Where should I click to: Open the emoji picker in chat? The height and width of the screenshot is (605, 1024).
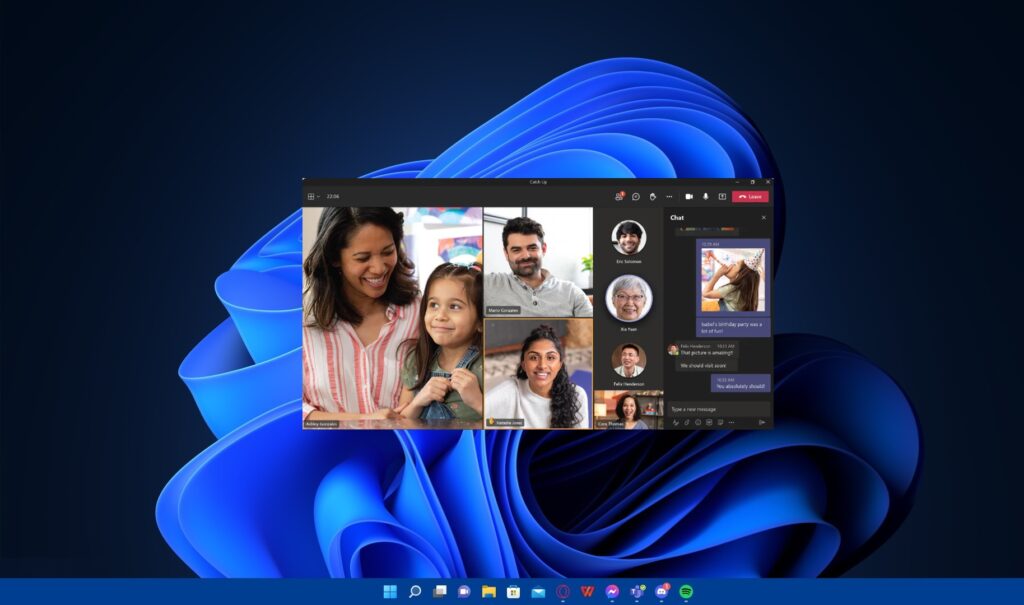(697, 423)
